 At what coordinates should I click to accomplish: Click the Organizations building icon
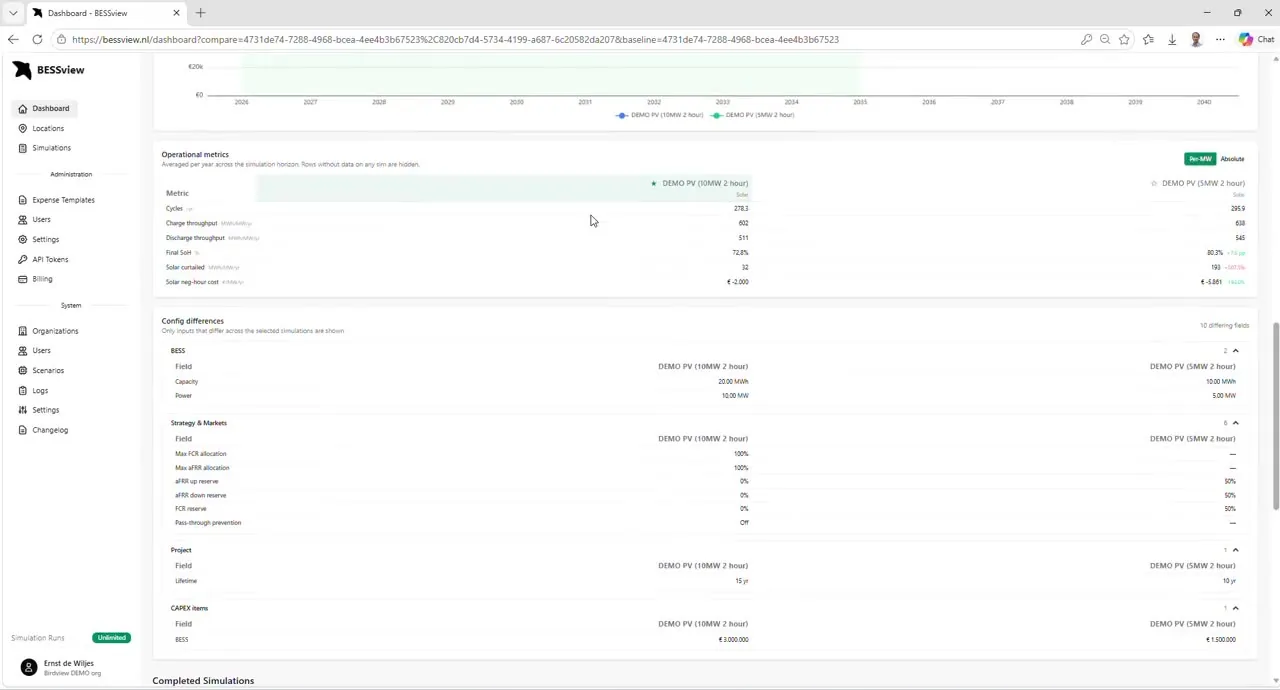click(23, 331)
